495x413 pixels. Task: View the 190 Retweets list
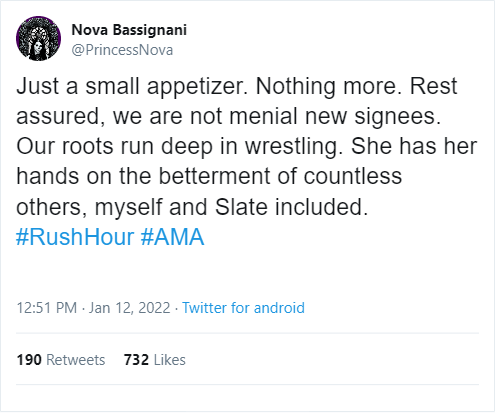point(61,360)
